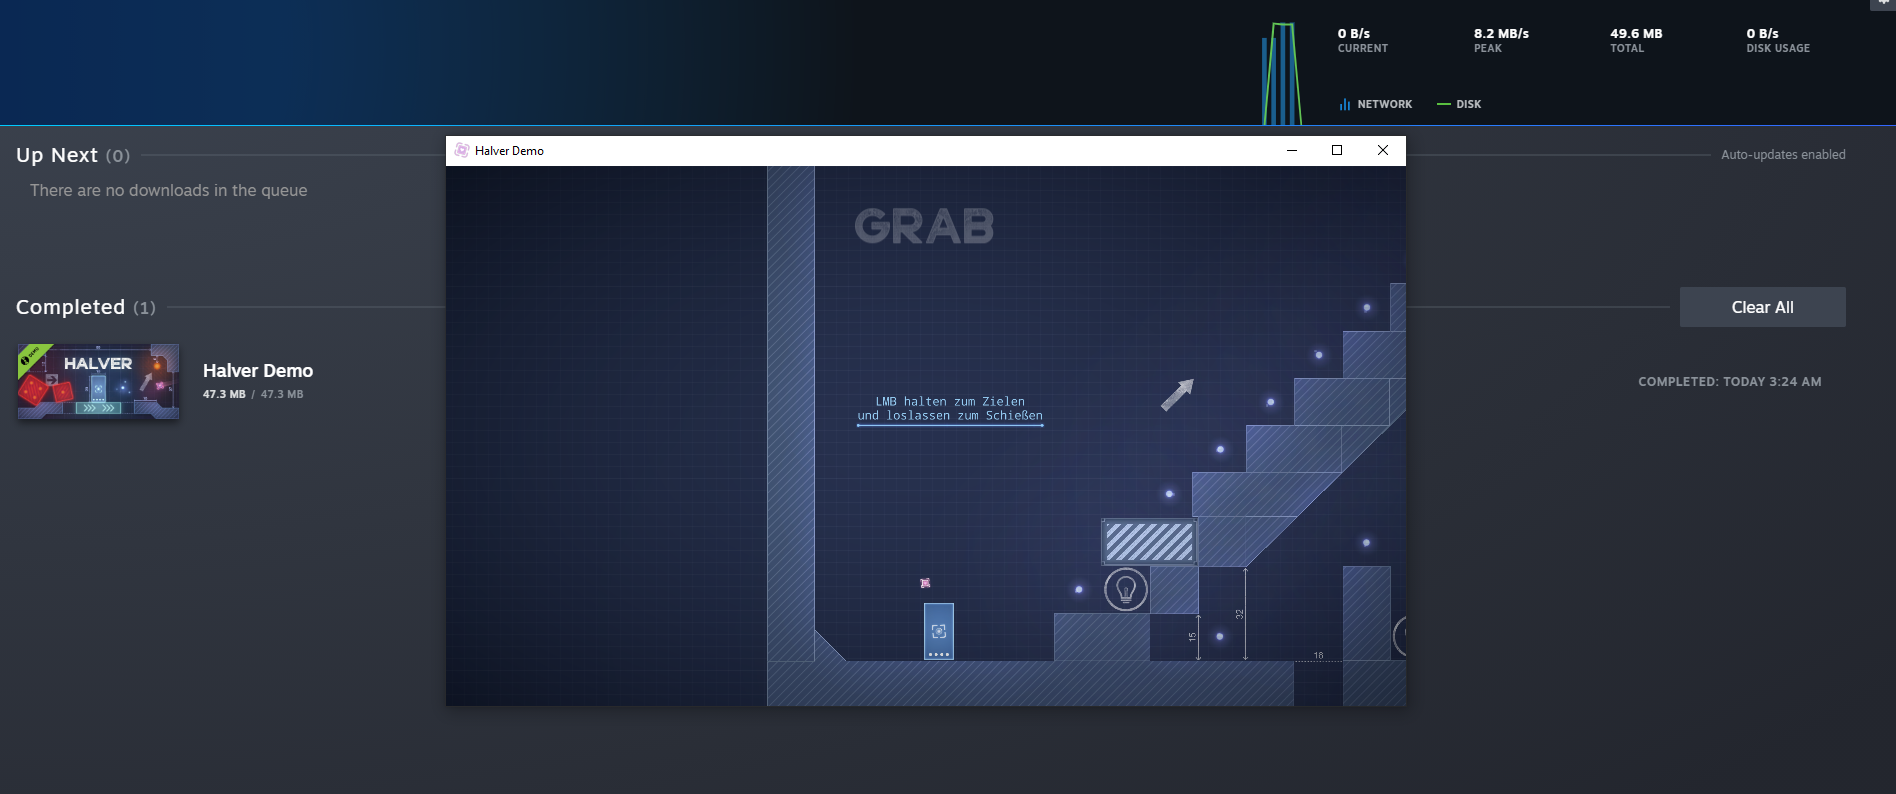This screenshot has height=794, width=1896.
Task: Click the striped grabbable block
Action: click(x=1149, y=542)
